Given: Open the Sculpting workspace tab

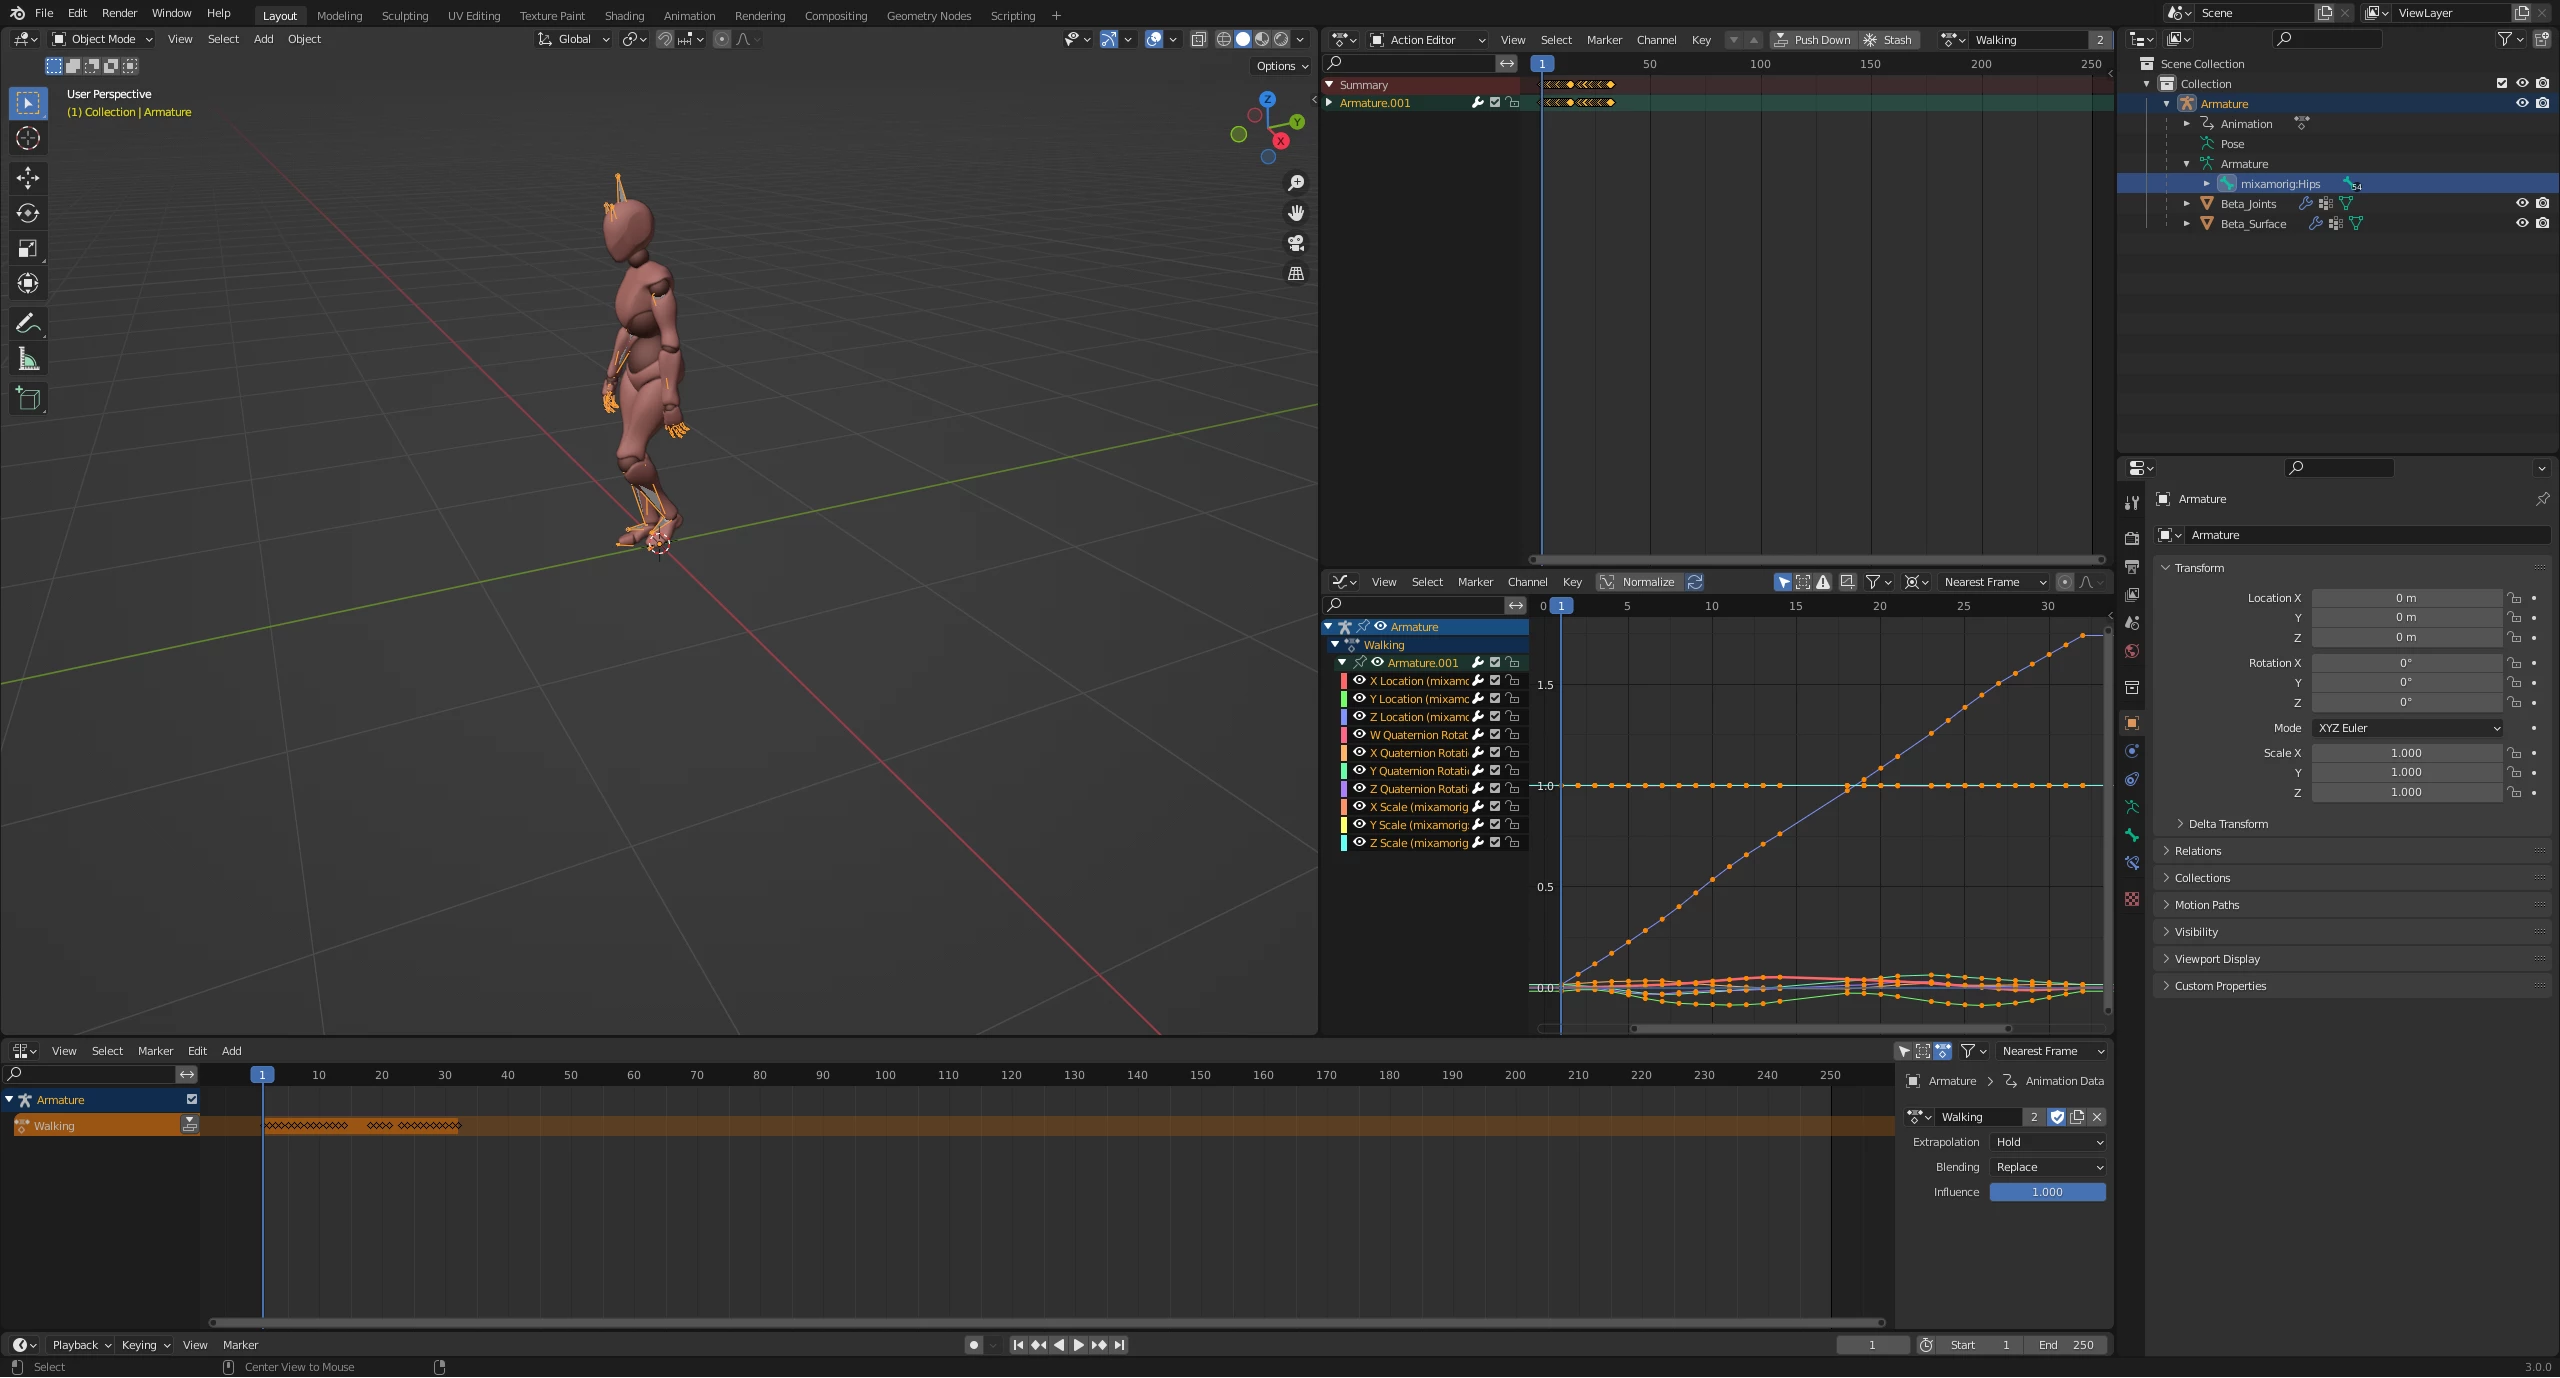Looking at the screenshot, I should (404, 15).
